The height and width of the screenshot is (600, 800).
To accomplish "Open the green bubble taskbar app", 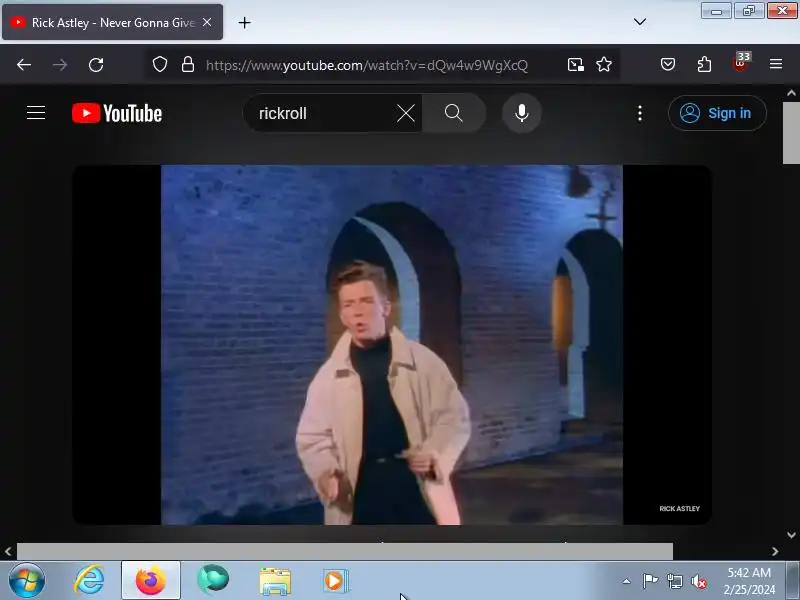I will 213,580.
